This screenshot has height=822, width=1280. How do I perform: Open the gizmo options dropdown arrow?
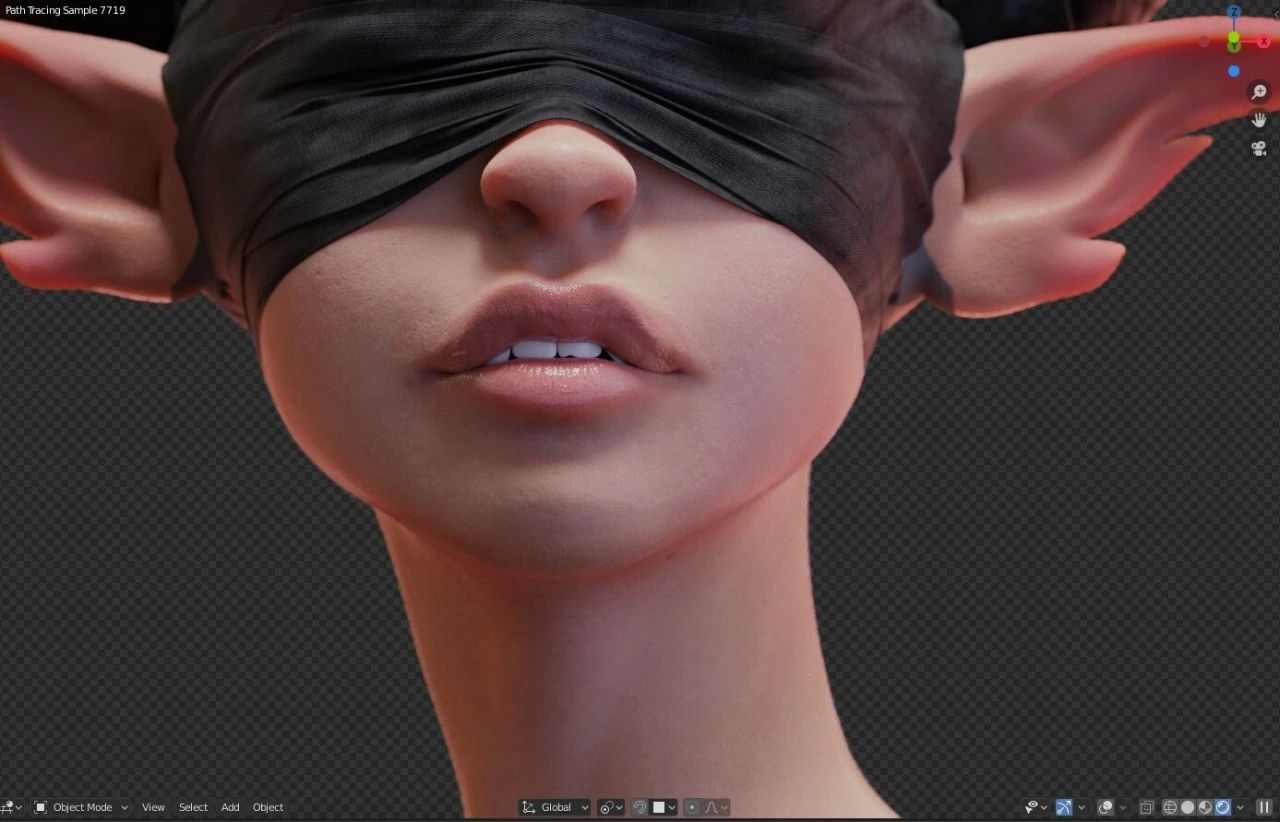click(1081, 807)
